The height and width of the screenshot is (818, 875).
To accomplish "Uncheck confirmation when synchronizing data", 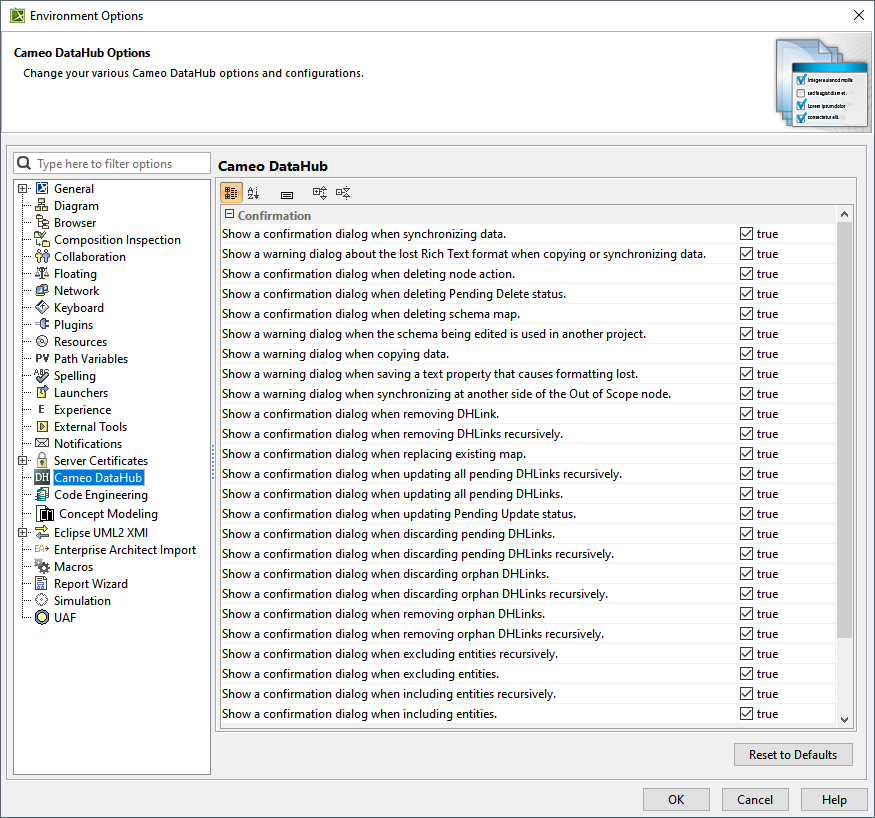I will coord(746,234).
